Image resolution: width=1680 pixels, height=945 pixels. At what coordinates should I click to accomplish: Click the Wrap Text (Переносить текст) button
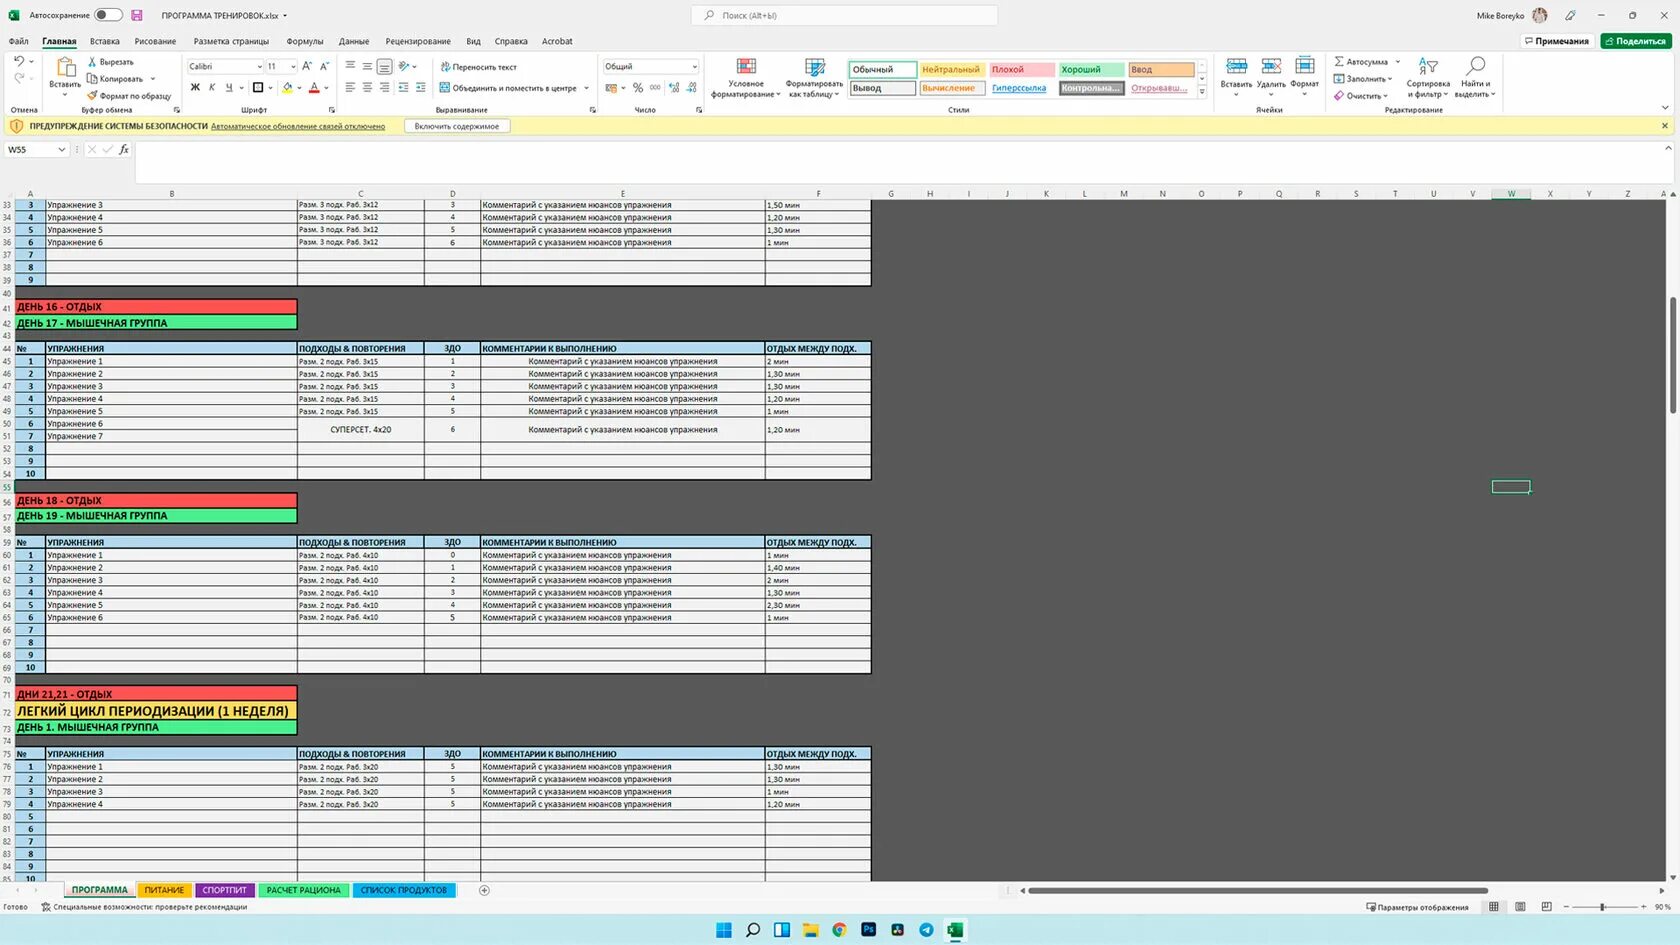[x=479, y=67]
